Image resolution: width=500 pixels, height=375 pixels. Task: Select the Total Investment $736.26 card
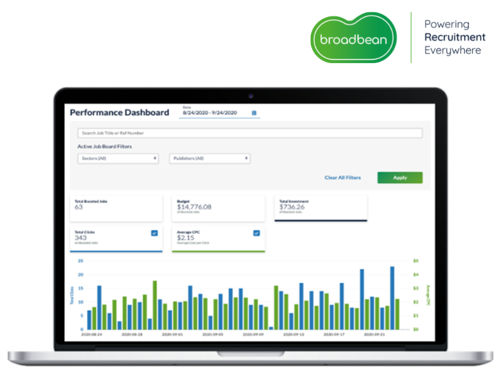coord(321,209)
